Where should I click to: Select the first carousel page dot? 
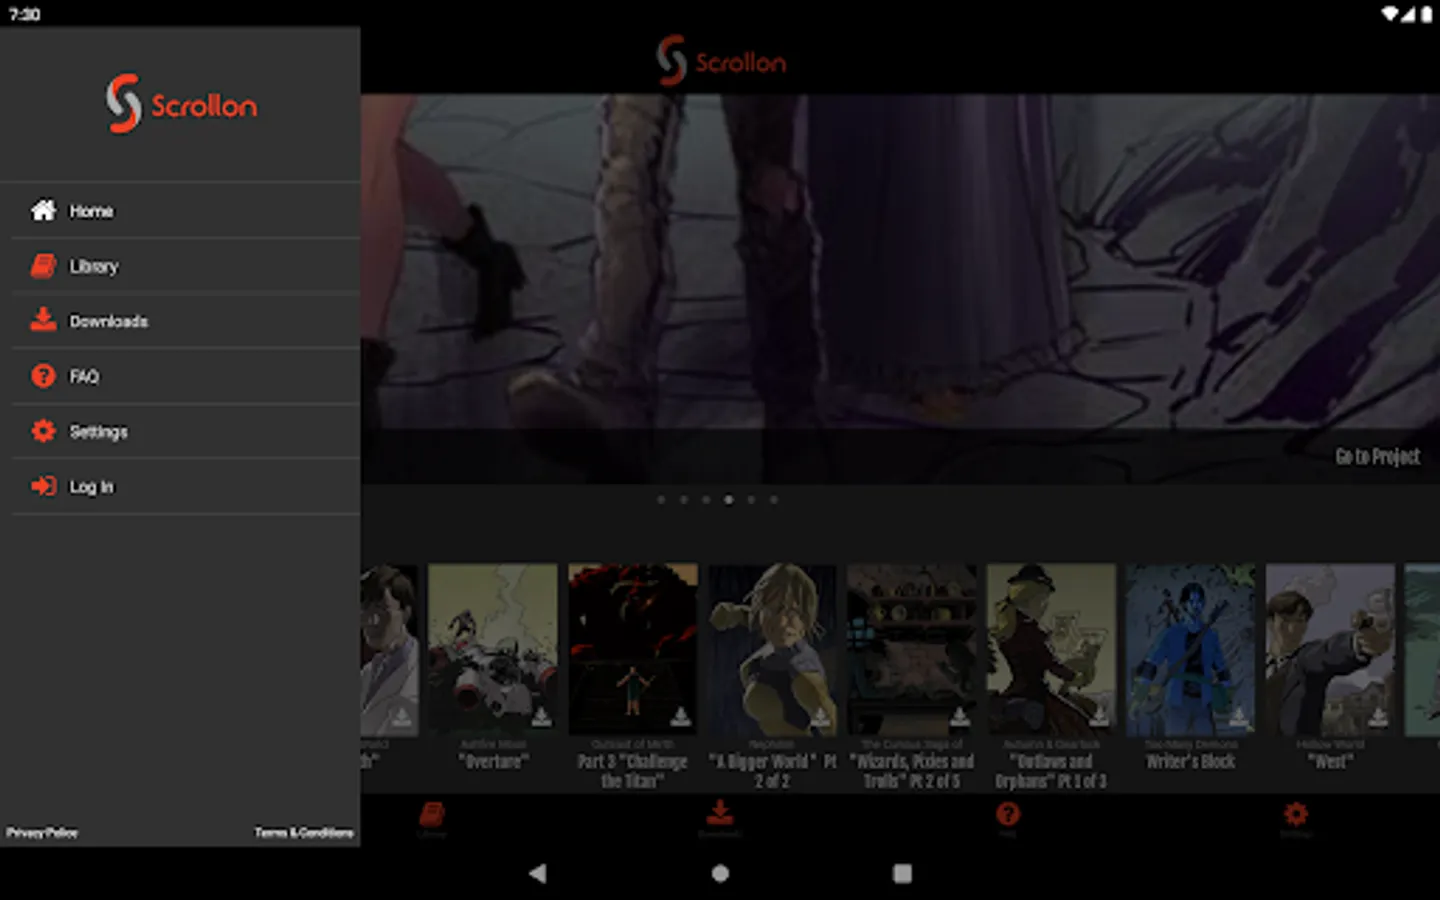tap(661, 499)
